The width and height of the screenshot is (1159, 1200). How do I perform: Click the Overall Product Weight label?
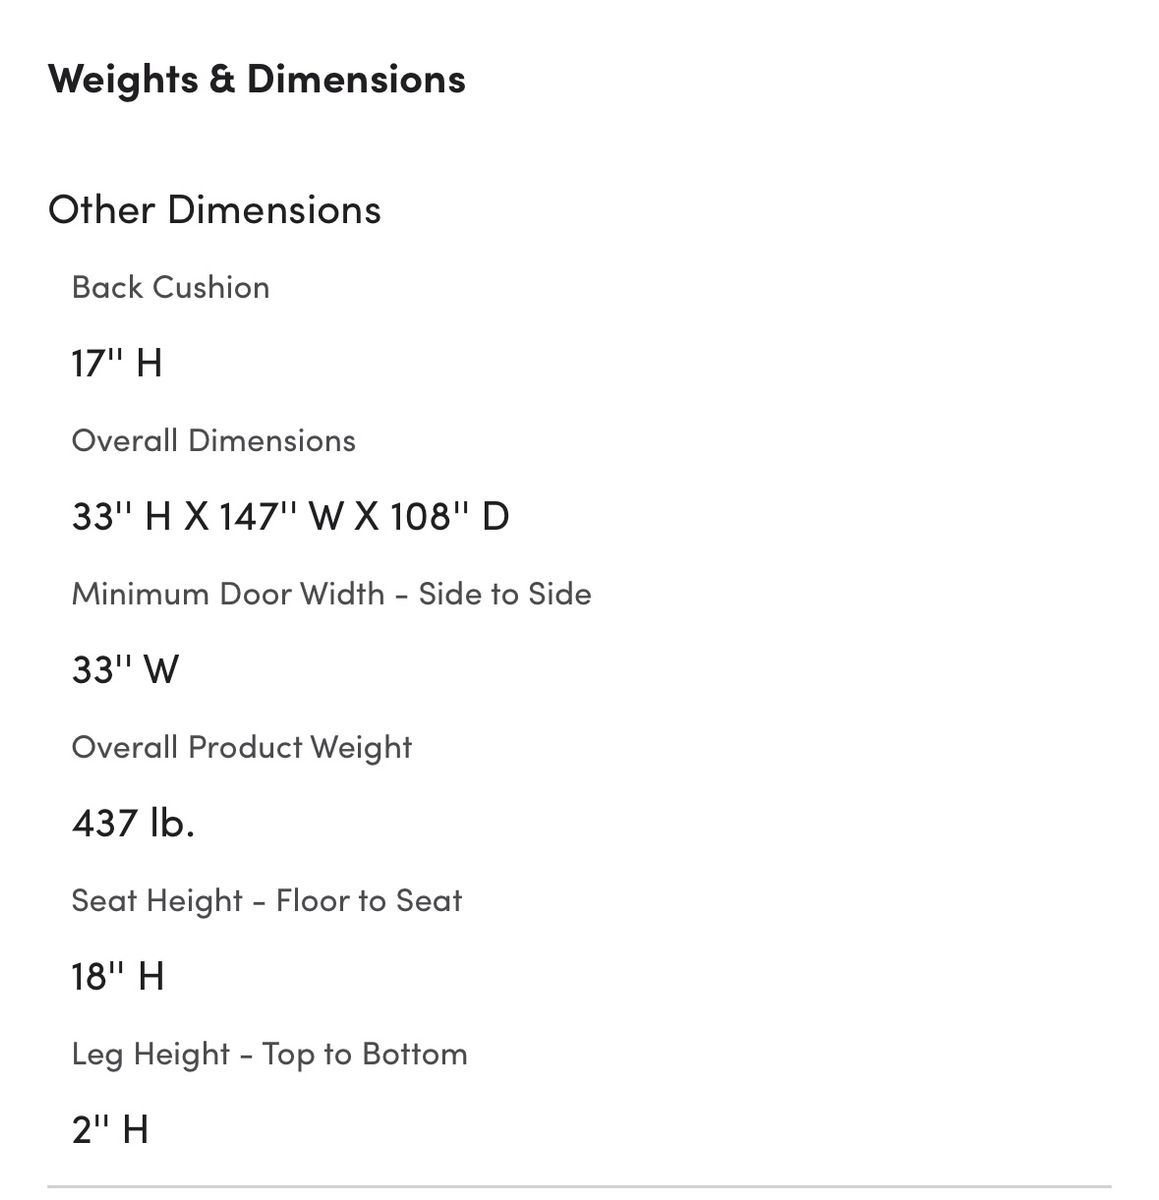(241, 748)
